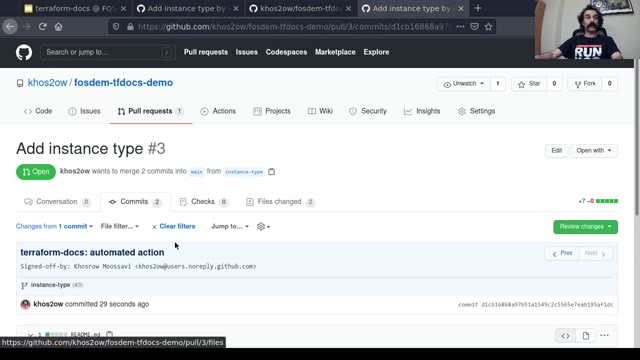The width and height of the screenshot is (640, 360).
Task: Open the Actions tab
Action: click(218, 111)
